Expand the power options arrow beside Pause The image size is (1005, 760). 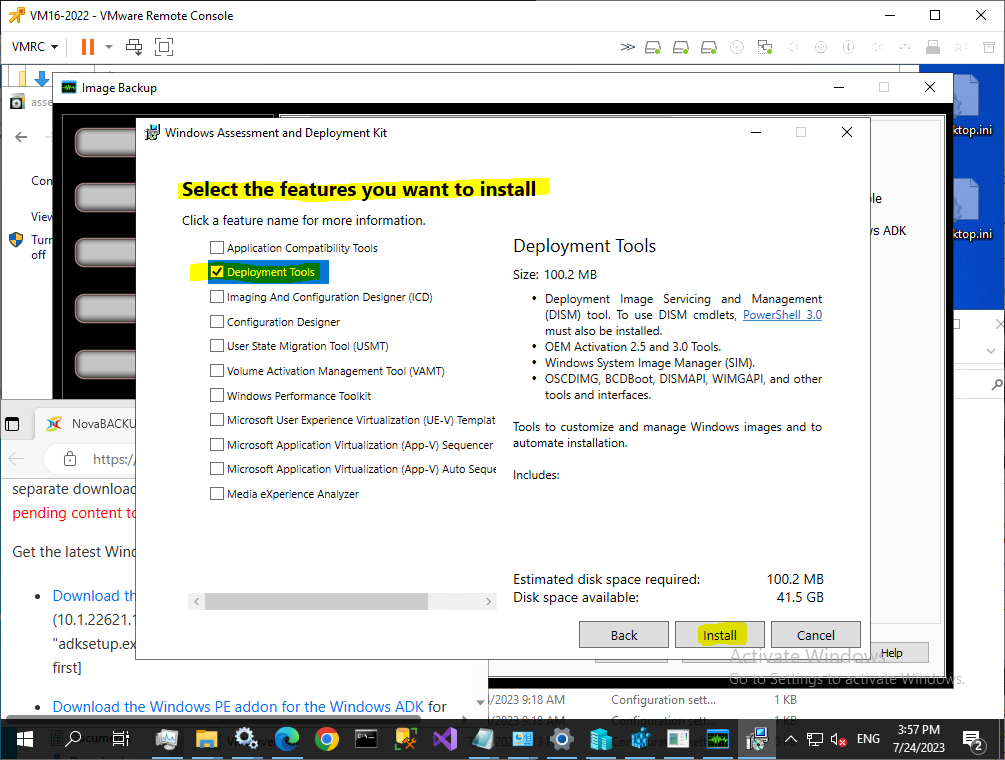pyautogui.click(x=109, y=47)
